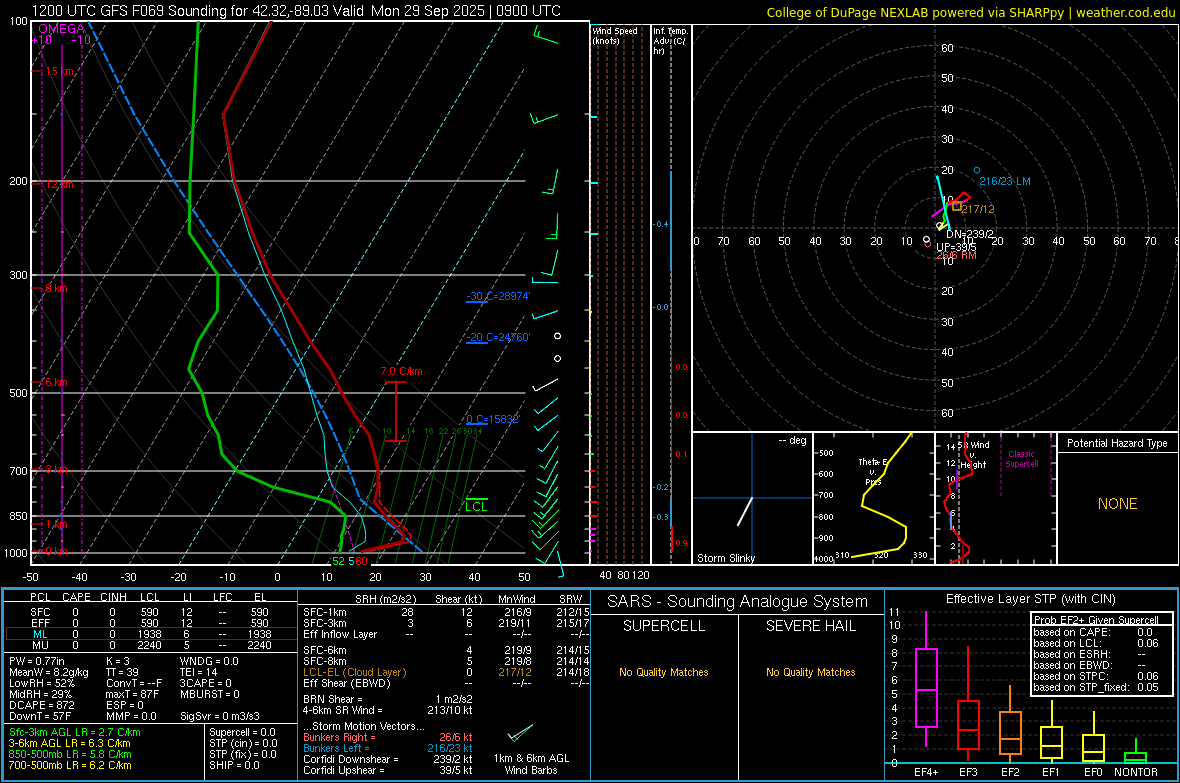Click the Storm Slinky panel label
The height and width of the screenshot is (783, 1180).
coord(725,558)
